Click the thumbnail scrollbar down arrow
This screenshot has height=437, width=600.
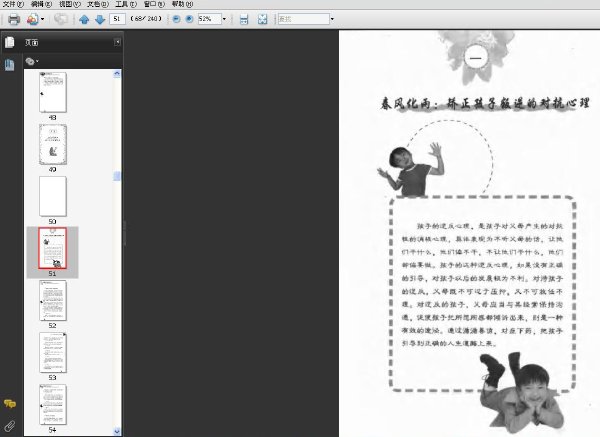click(117, 431)
